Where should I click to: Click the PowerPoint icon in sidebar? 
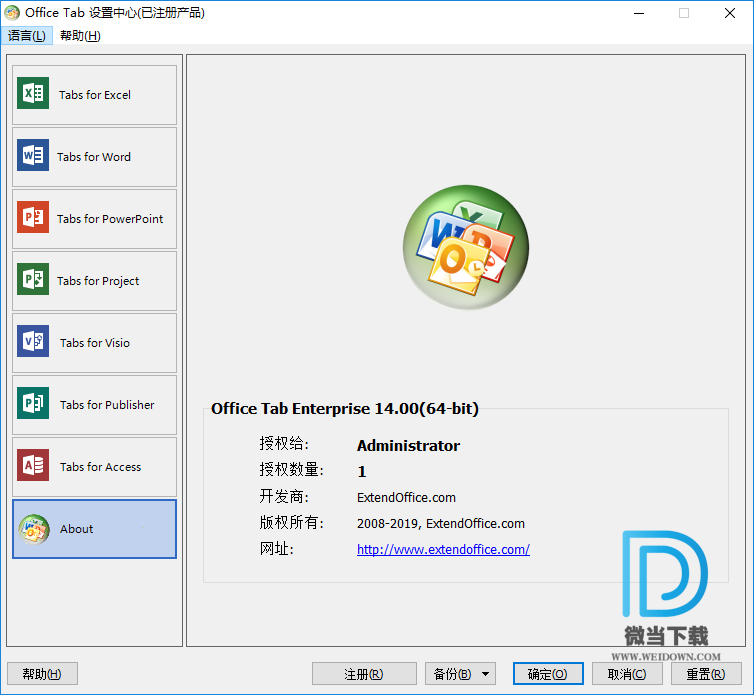[33, 217]
